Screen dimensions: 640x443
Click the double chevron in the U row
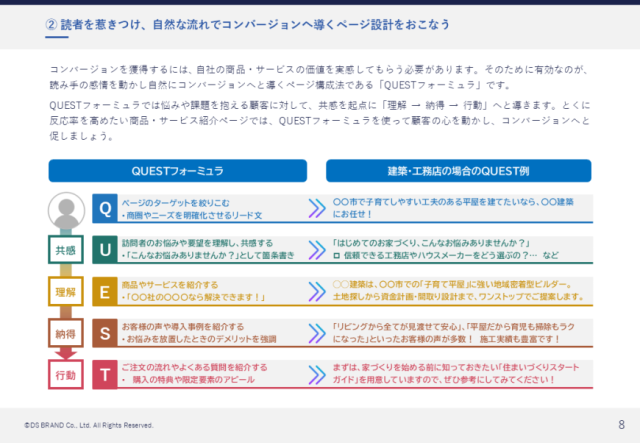click(x=317, y=250)
